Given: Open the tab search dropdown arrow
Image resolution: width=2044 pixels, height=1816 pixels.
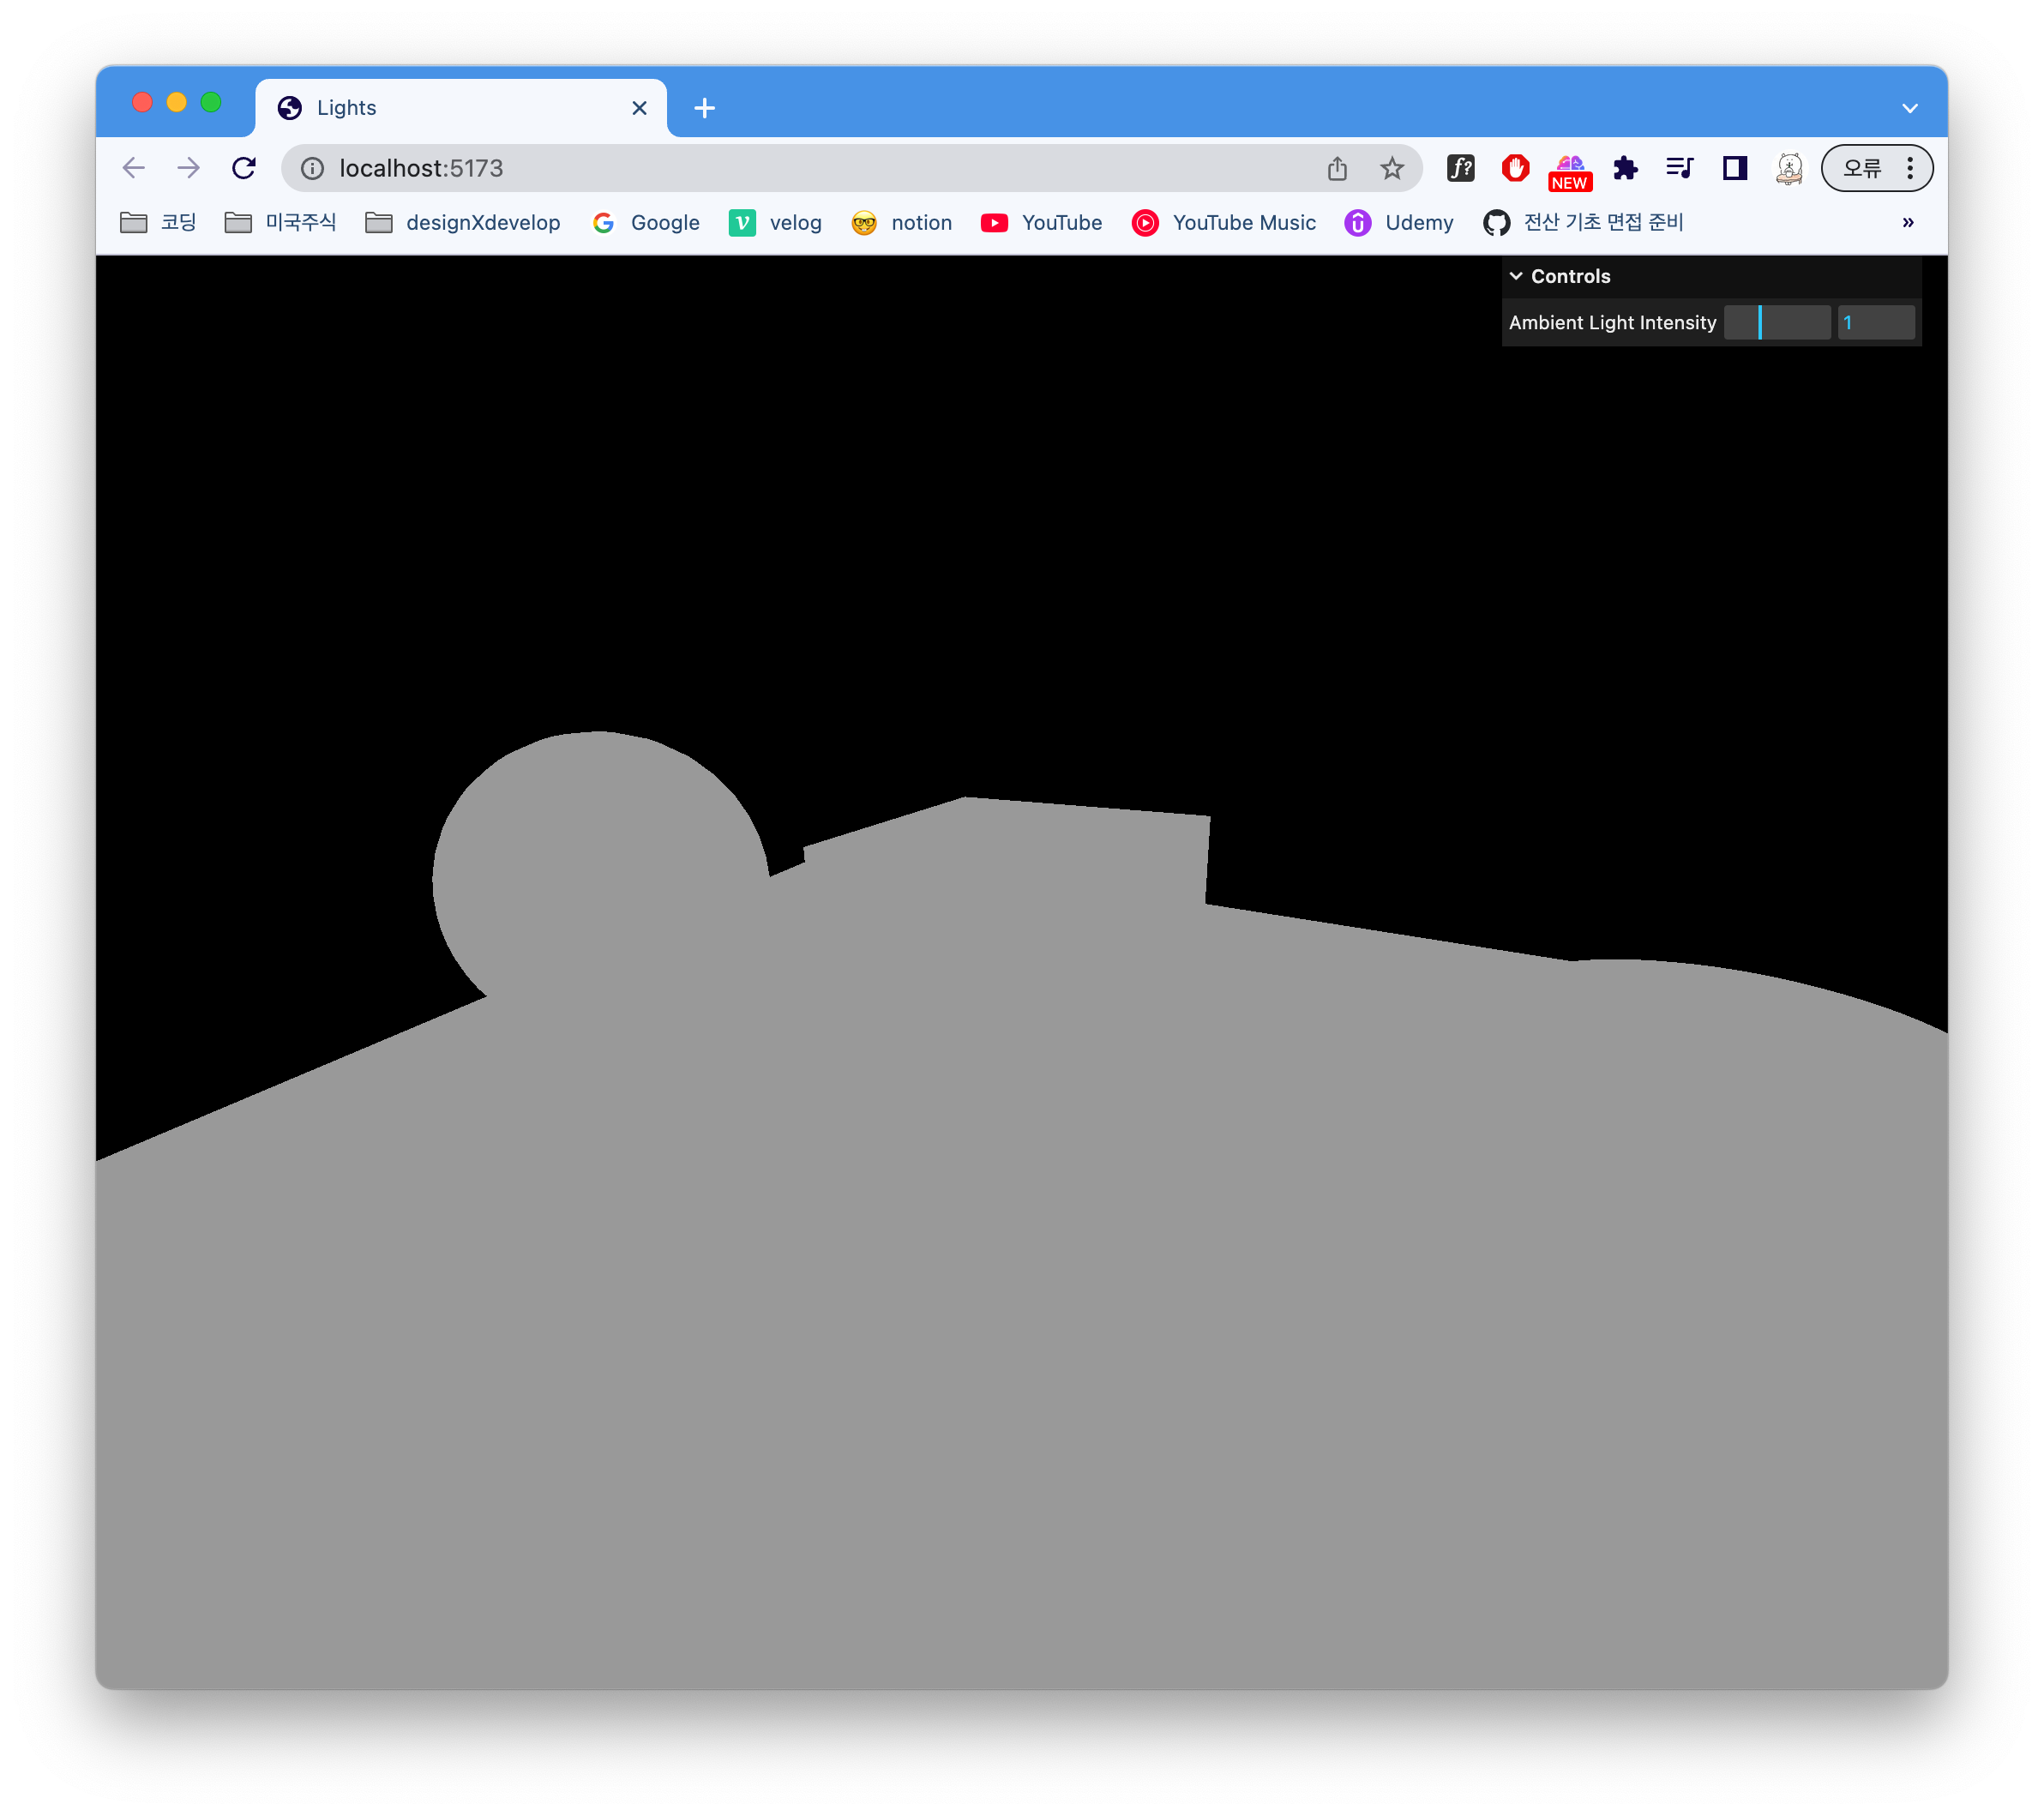Looking at the screenshot, I should click(1909, 108).
